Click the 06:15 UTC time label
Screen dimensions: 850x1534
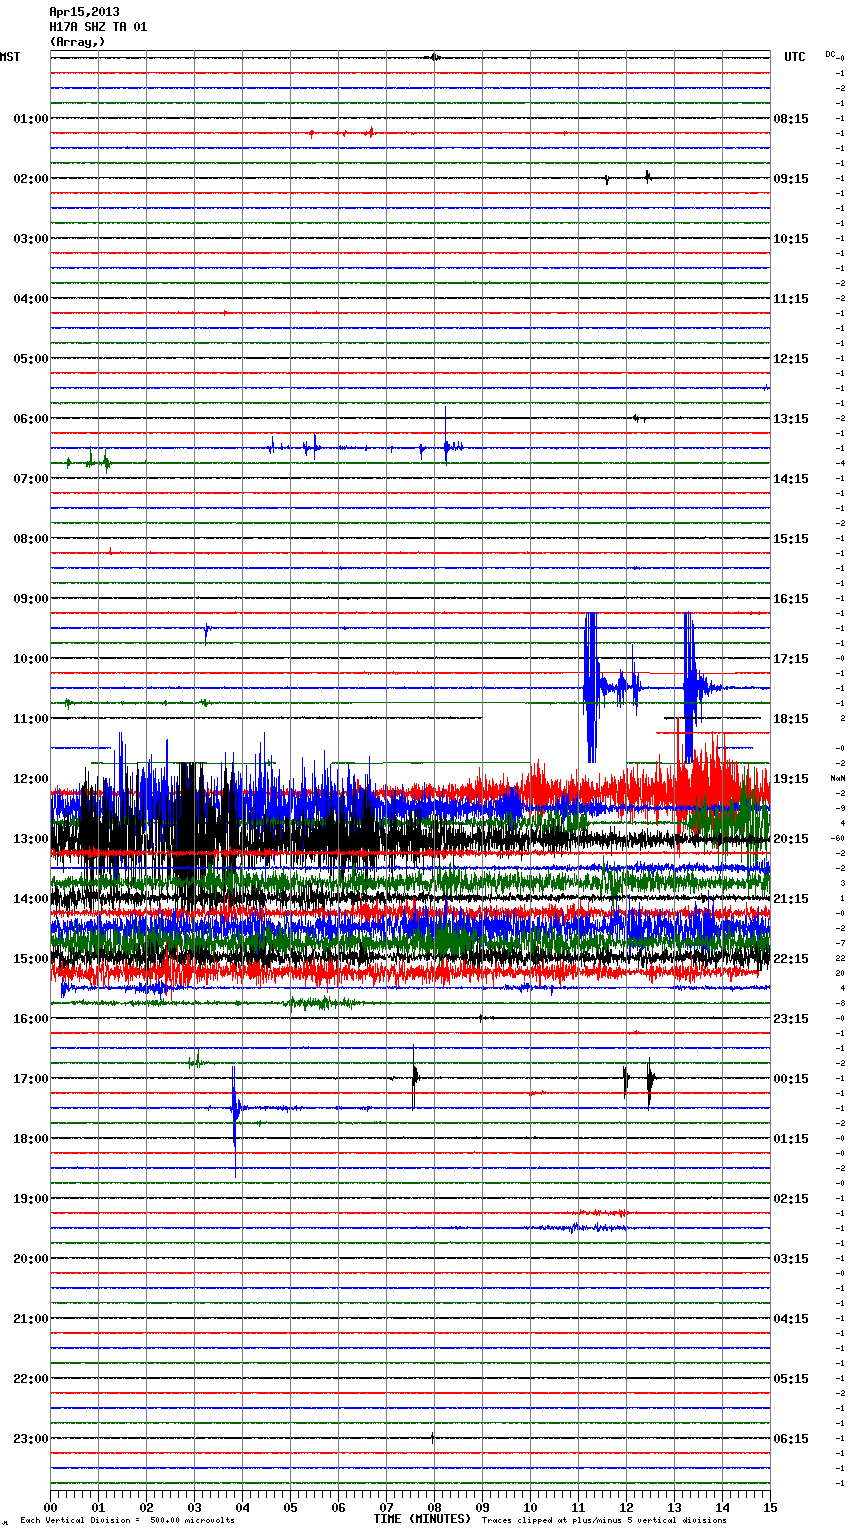(791, 1439)
